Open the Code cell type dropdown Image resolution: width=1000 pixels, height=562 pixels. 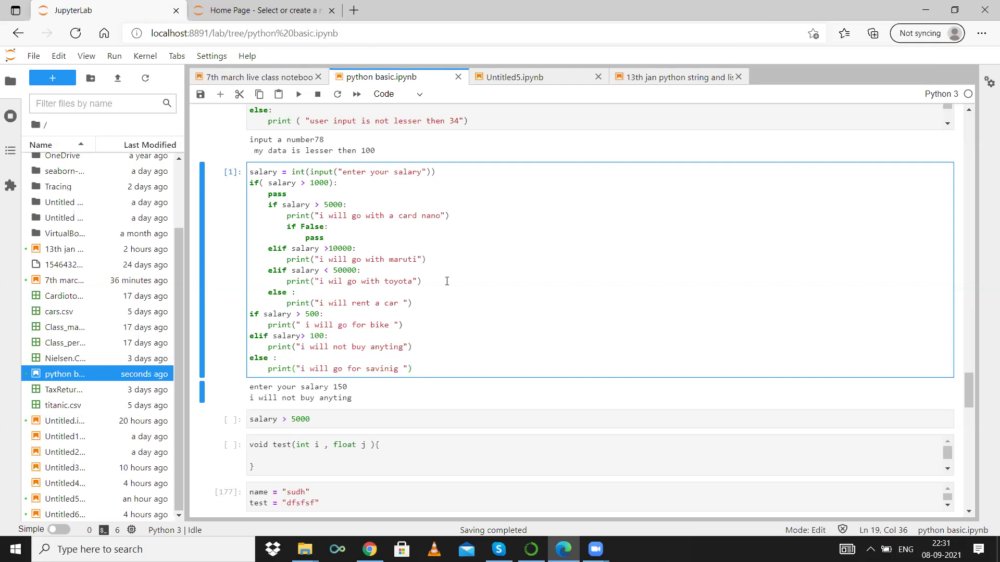(x=397, y=94)
